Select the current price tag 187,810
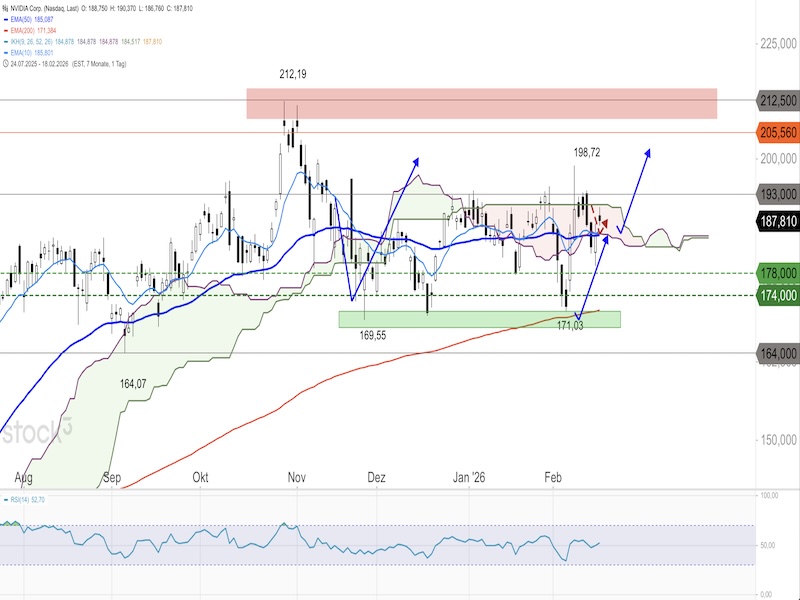800x600 pixels. point(777,222)
